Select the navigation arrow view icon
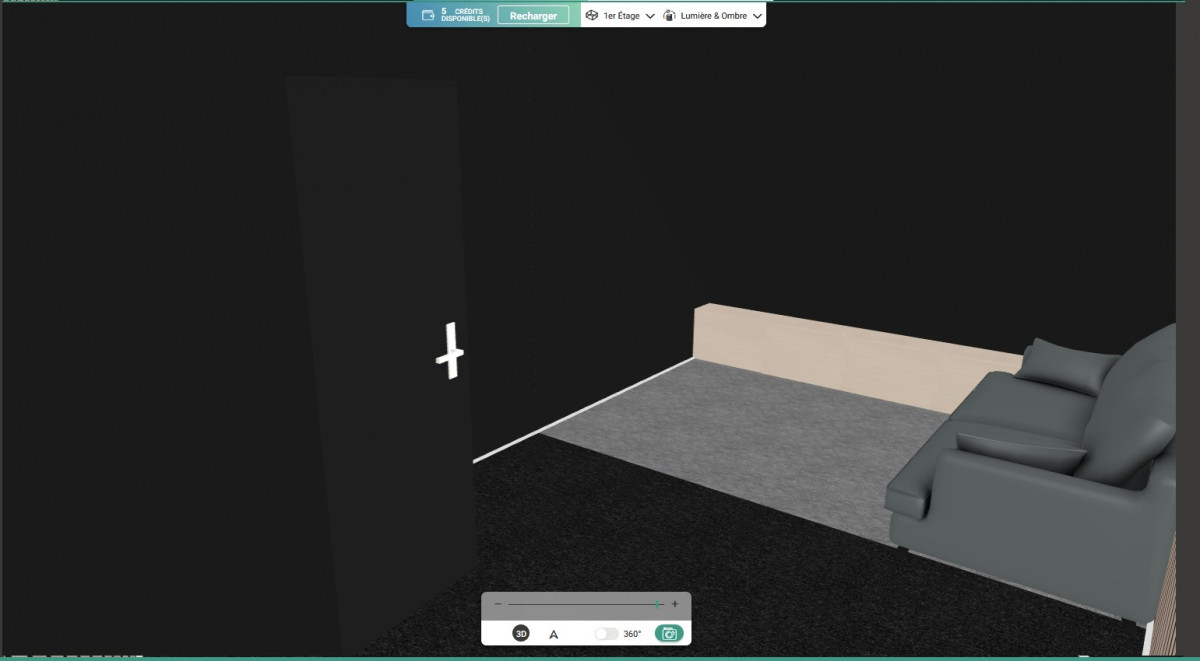1200x661 pixels. tap(553, 634)
